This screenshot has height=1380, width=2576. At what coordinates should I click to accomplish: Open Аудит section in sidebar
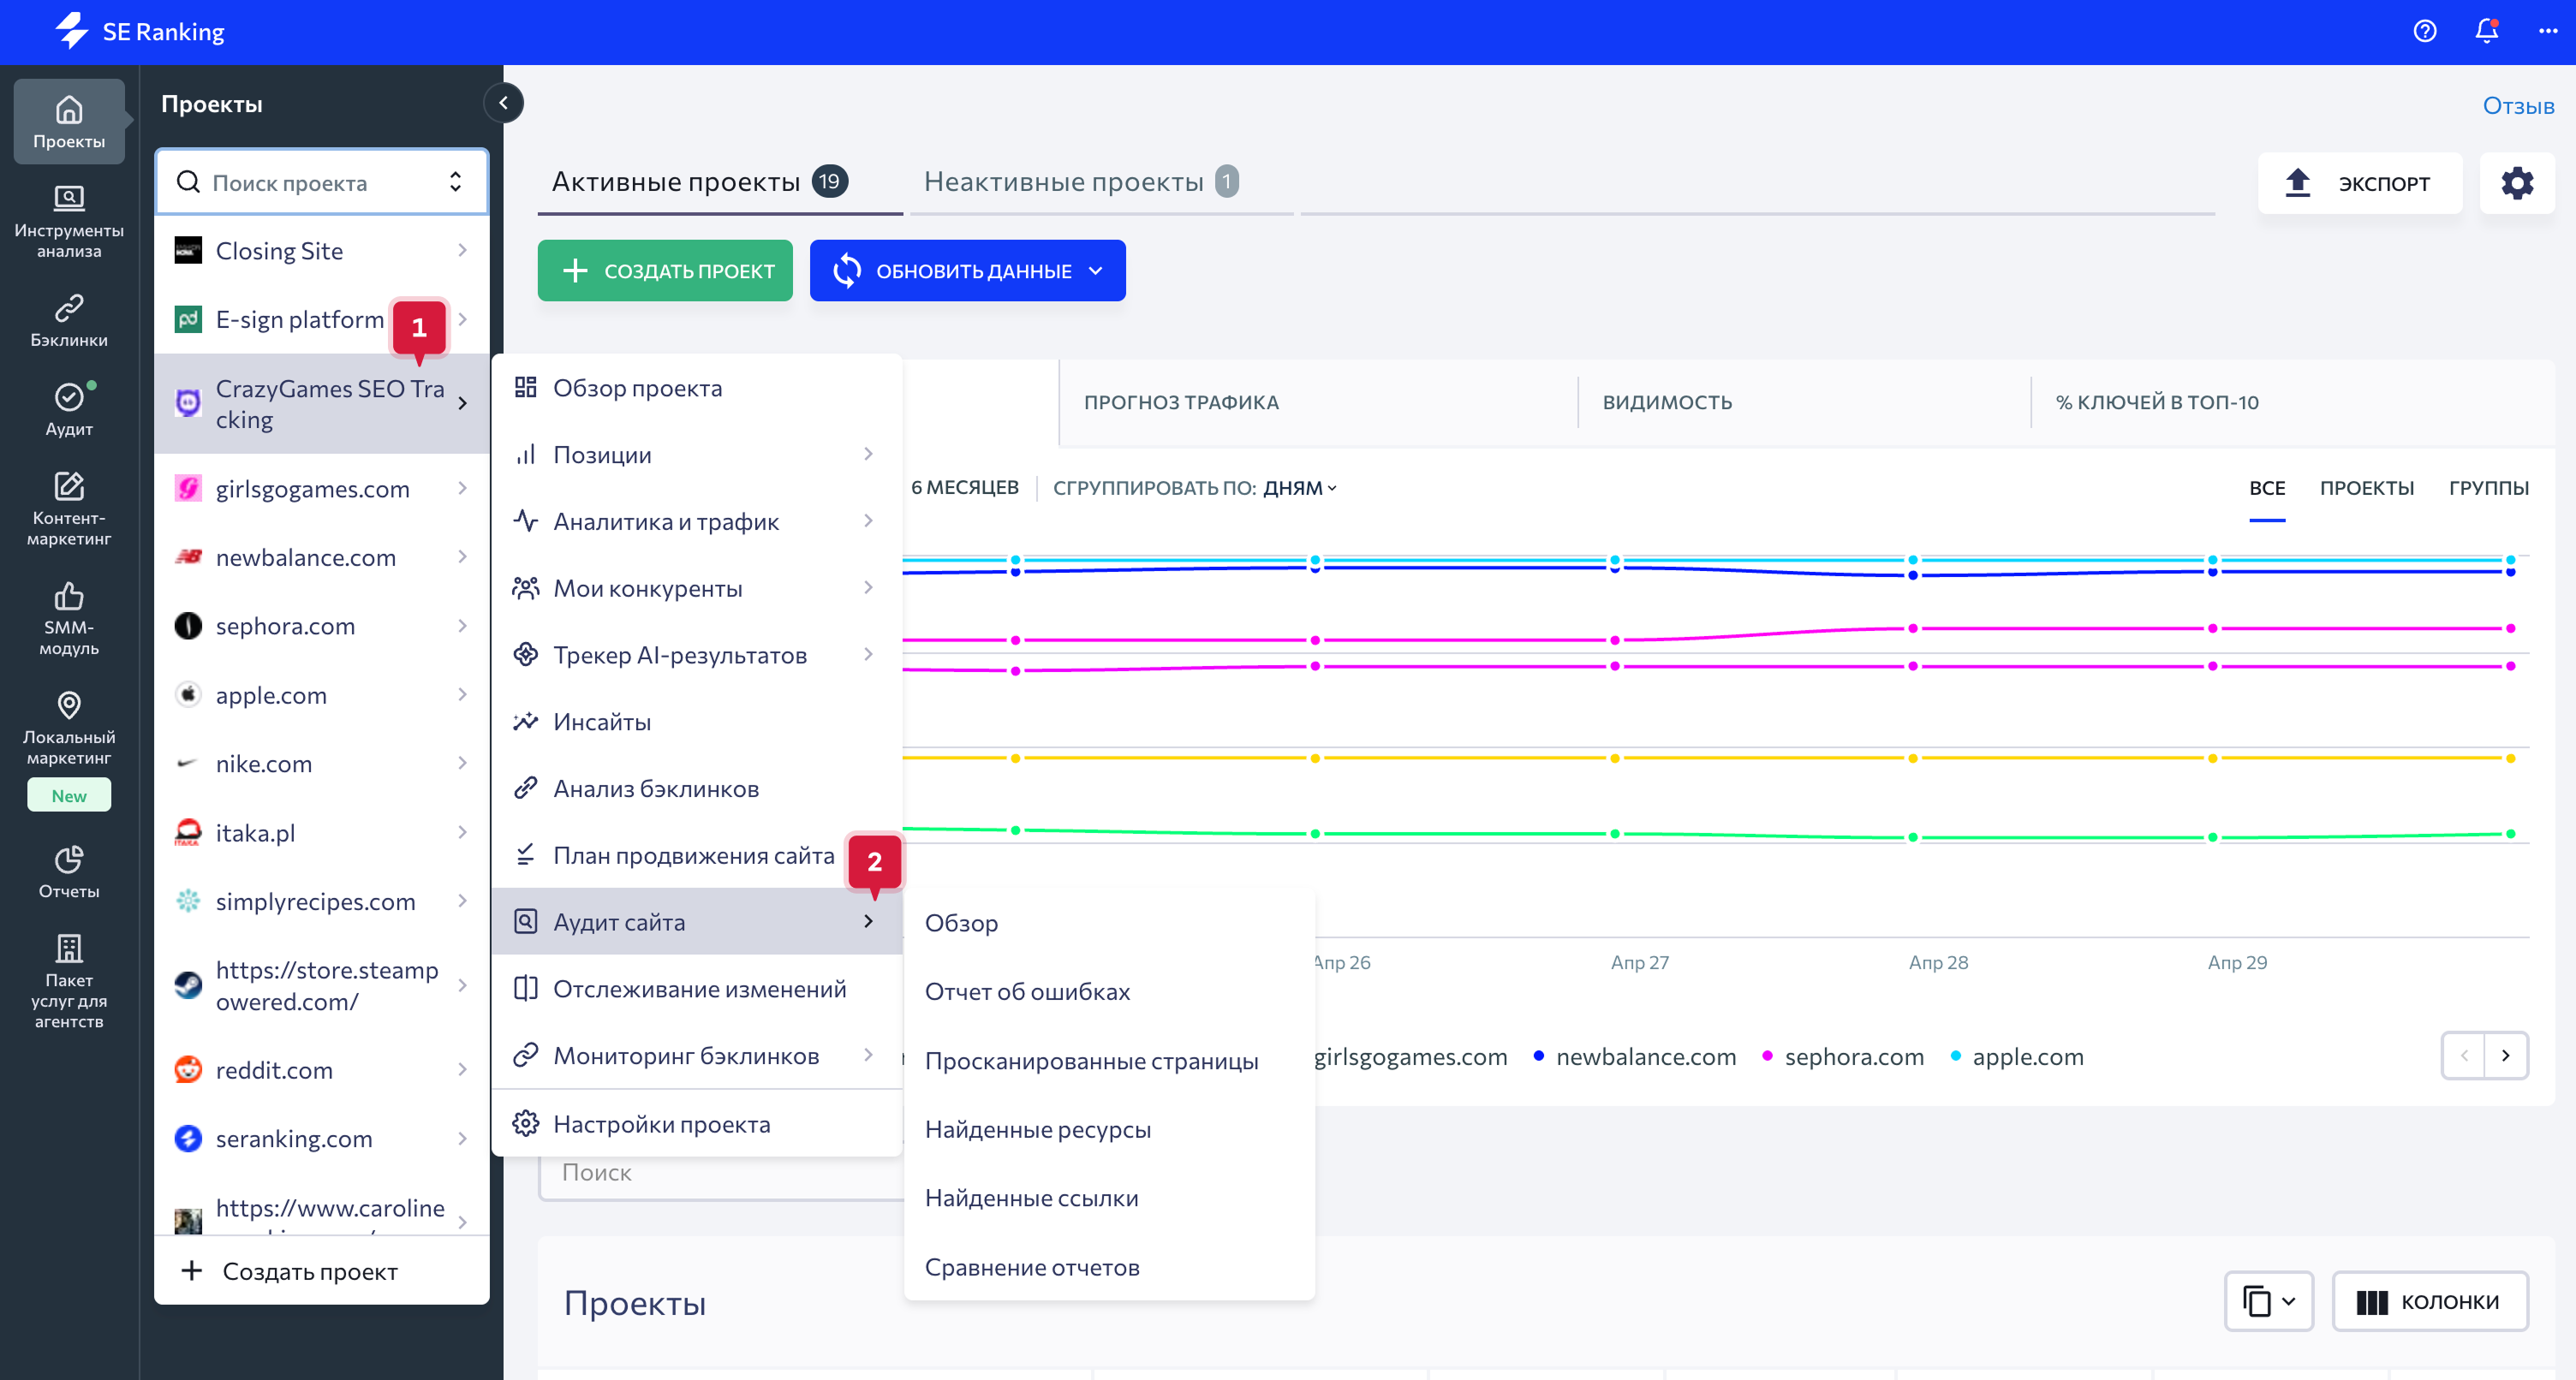(69, 409)
